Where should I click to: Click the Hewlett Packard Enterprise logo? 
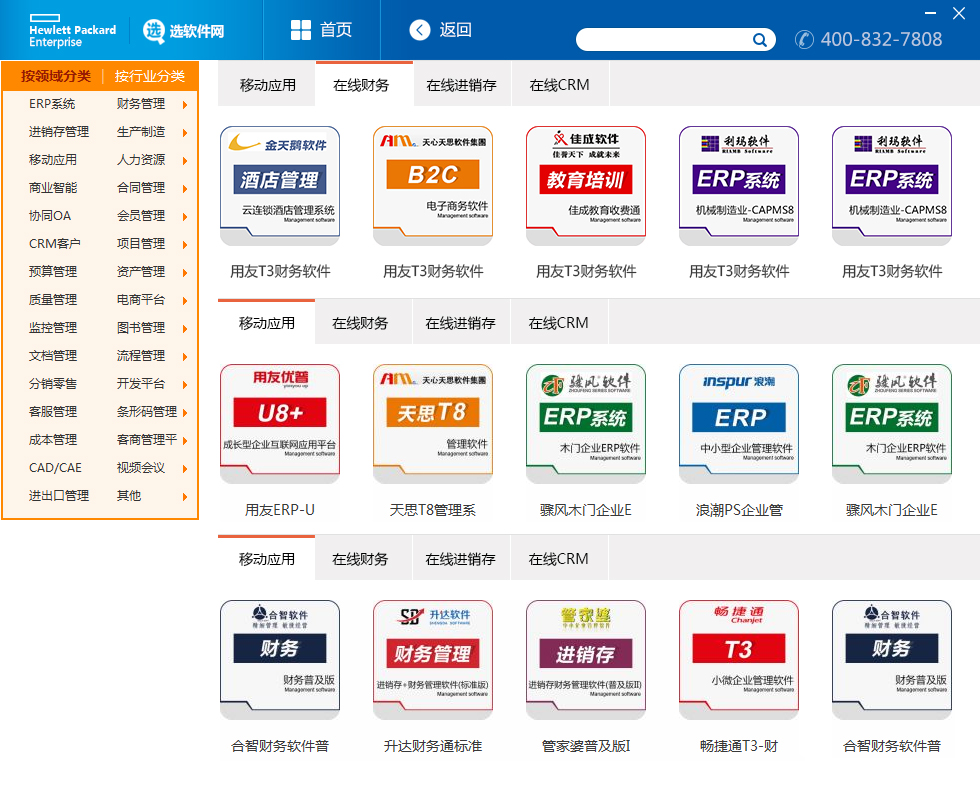tap(72, 31)
